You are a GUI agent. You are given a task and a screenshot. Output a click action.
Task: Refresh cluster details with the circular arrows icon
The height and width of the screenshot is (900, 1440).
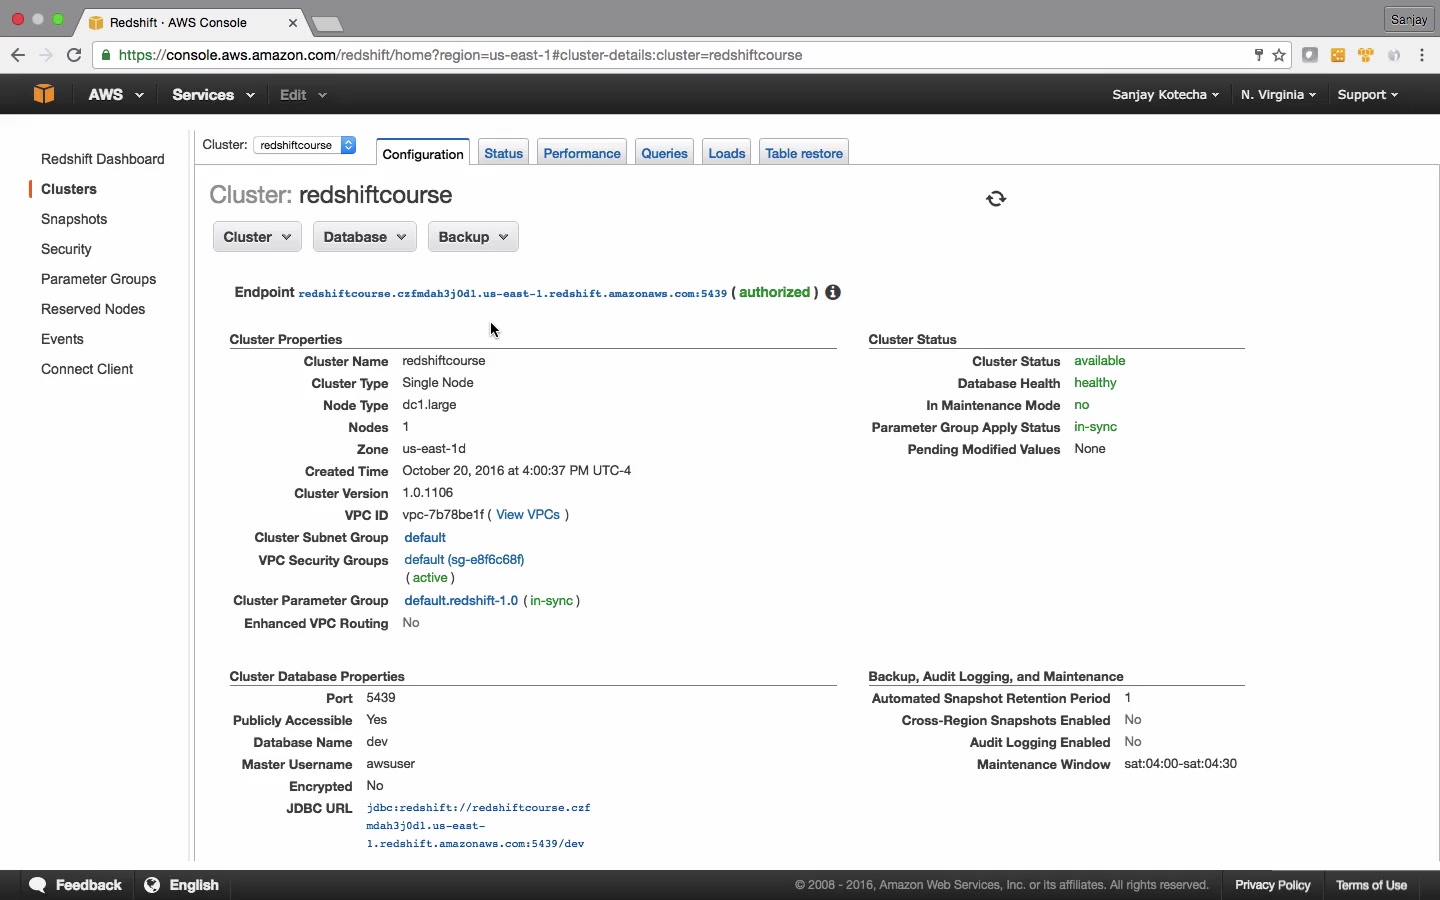pos(997,199)
